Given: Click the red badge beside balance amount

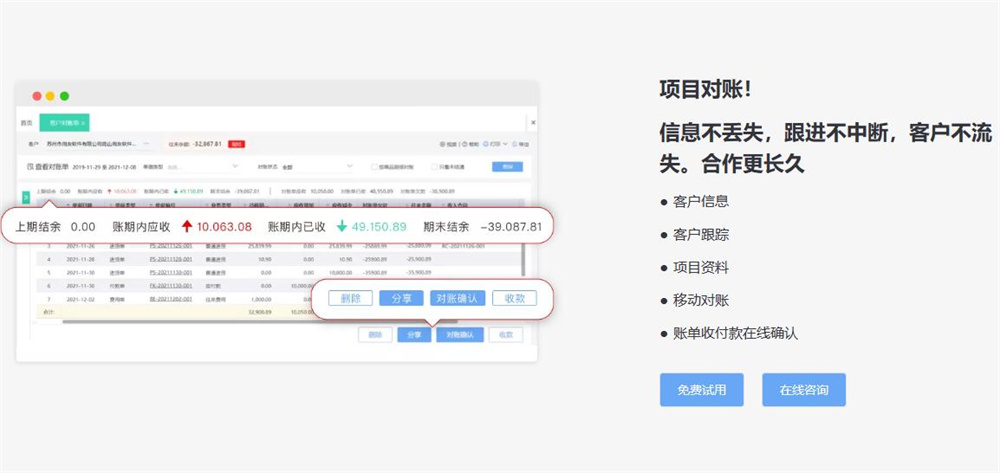Looking at the screenshot, I should 237,144.
